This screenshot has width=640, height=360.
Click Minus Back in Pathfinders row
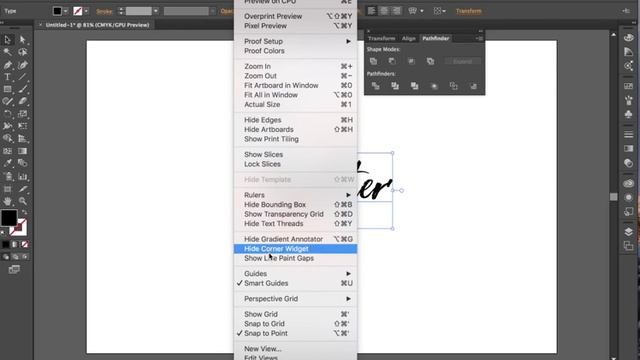pos(473,86)
